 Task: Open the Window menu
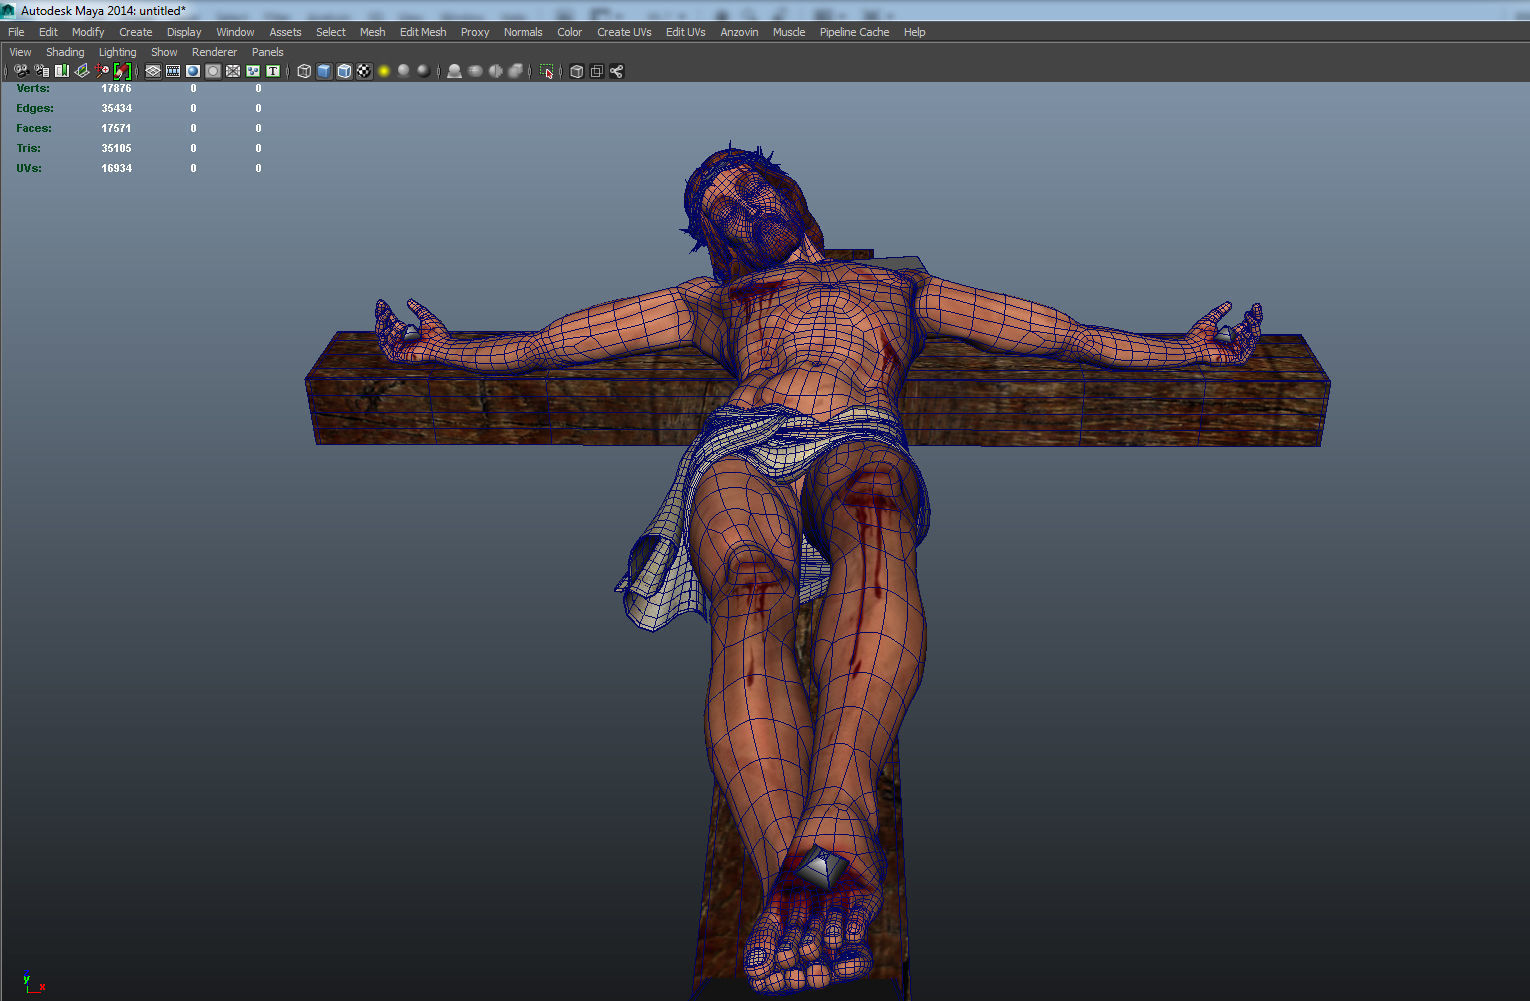pos(235,32)
